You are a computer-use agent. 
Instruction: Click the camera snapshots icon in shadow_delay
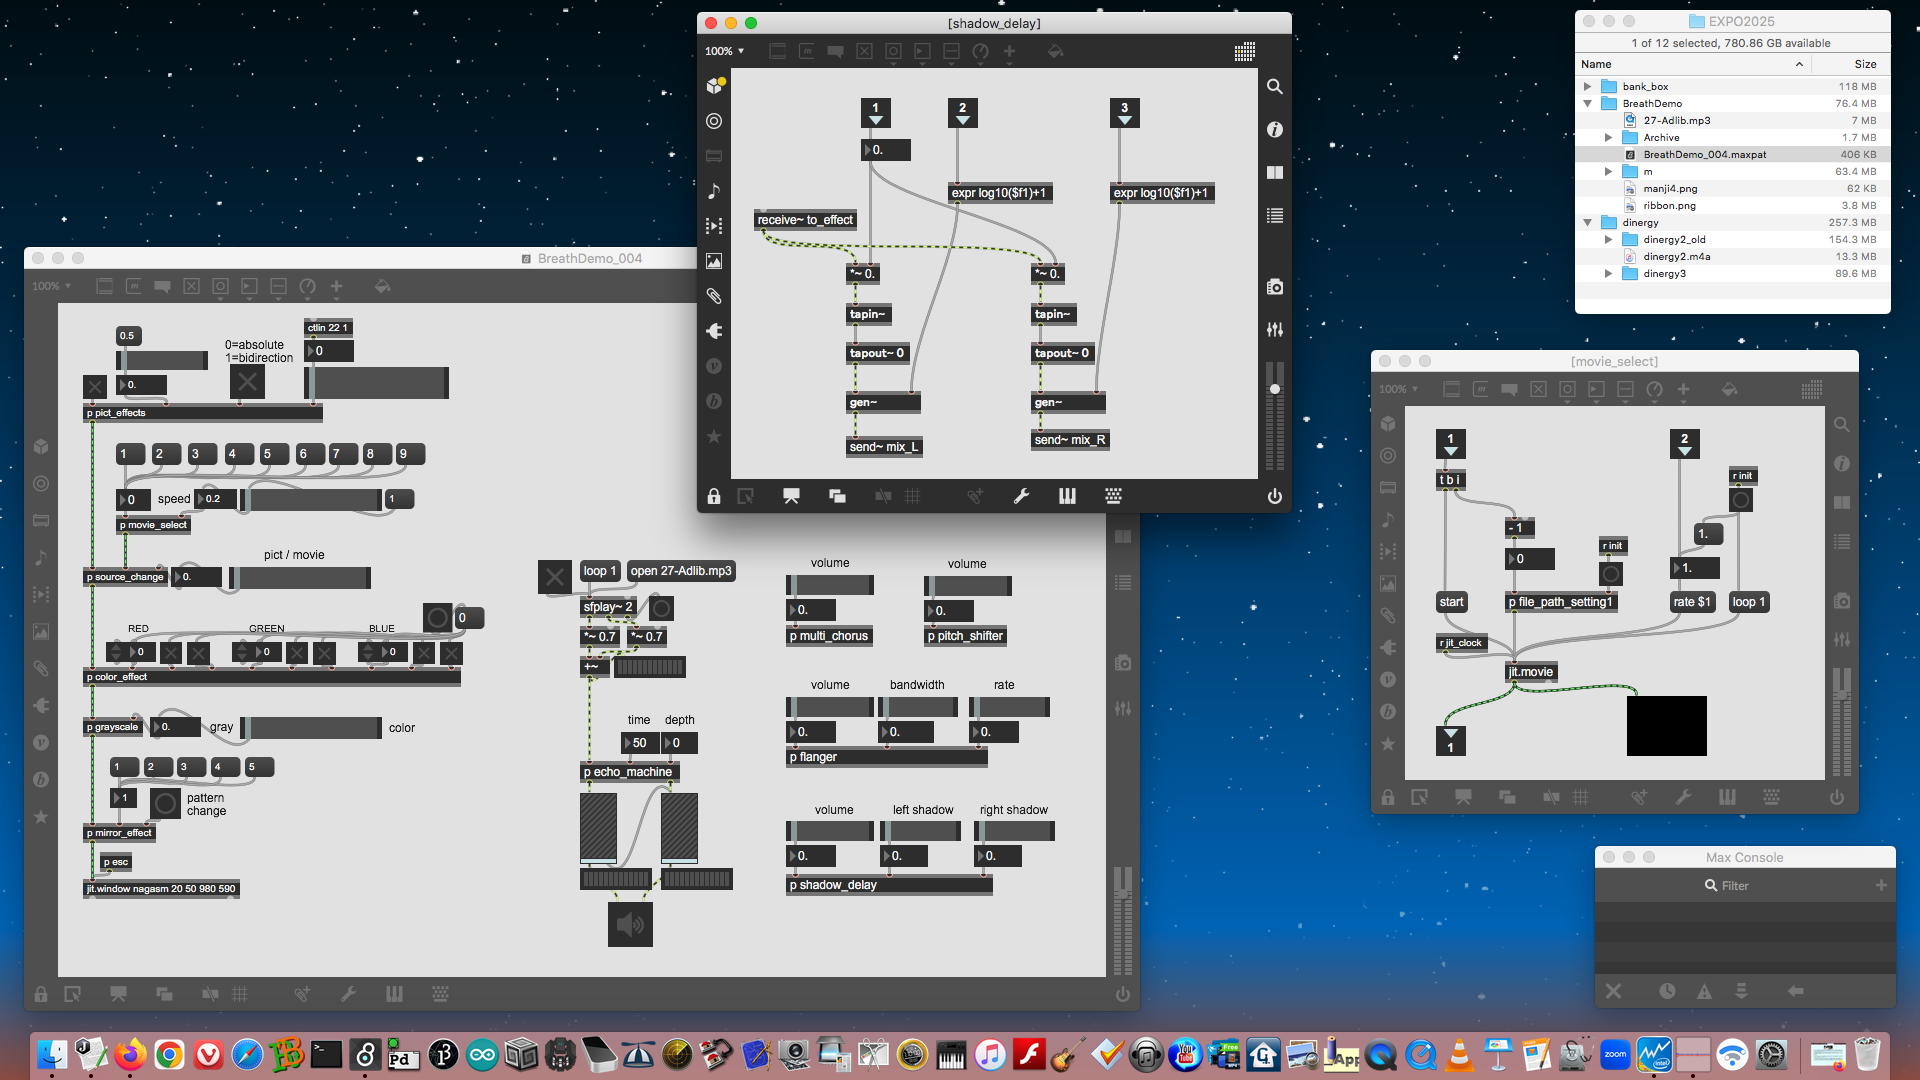pos(1274,287)
